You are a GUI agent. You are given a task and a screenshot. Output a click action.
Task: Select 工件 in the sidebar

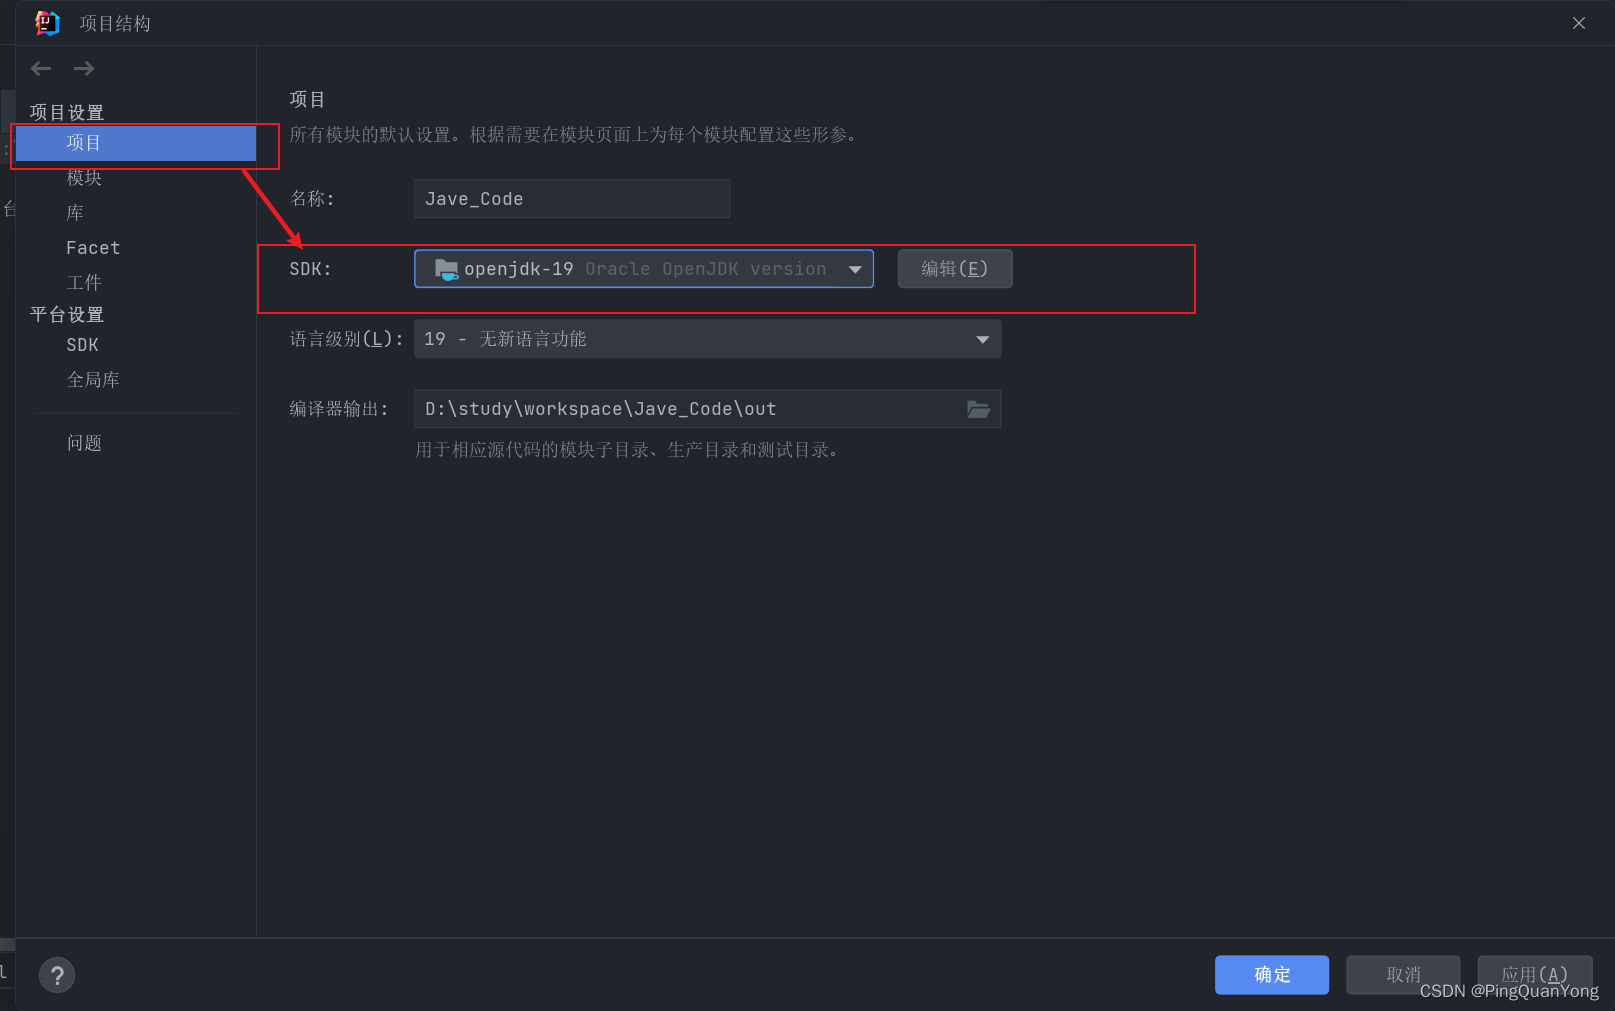84,282
